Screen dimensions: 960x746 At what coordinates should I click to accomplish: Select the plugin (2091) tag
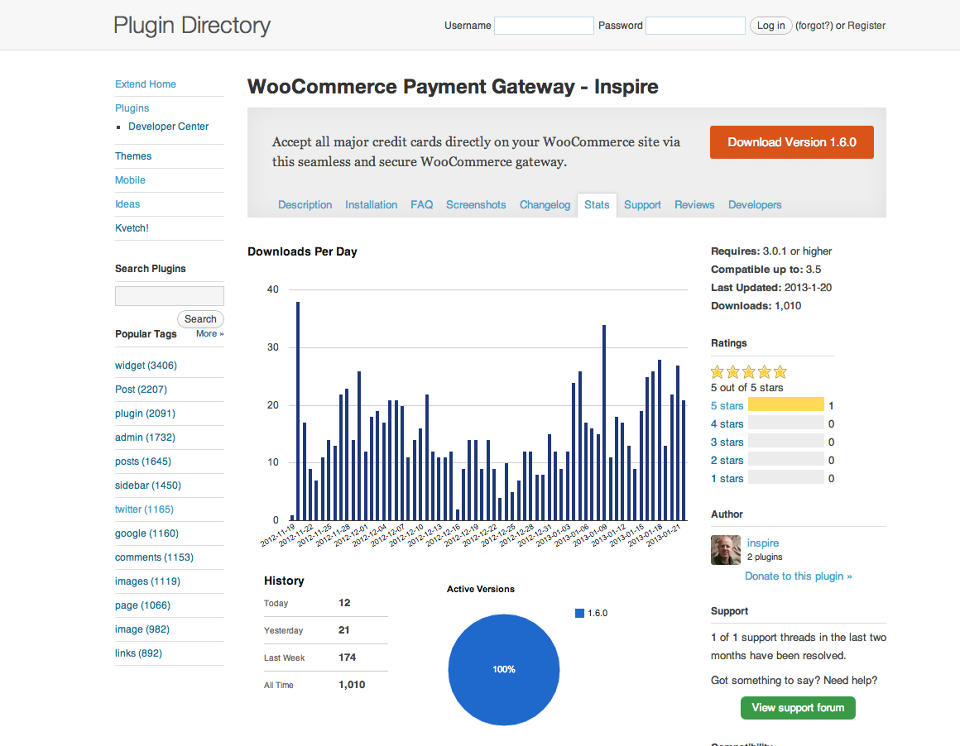point(145,413)
